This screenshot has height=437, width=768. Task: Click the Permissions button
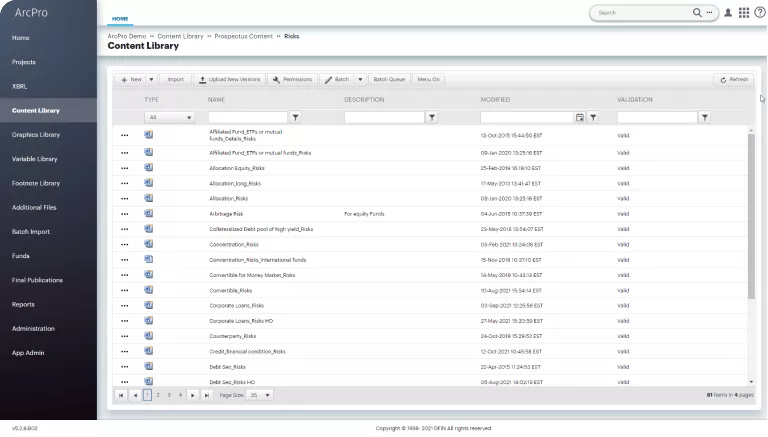(x=292, y=79)
